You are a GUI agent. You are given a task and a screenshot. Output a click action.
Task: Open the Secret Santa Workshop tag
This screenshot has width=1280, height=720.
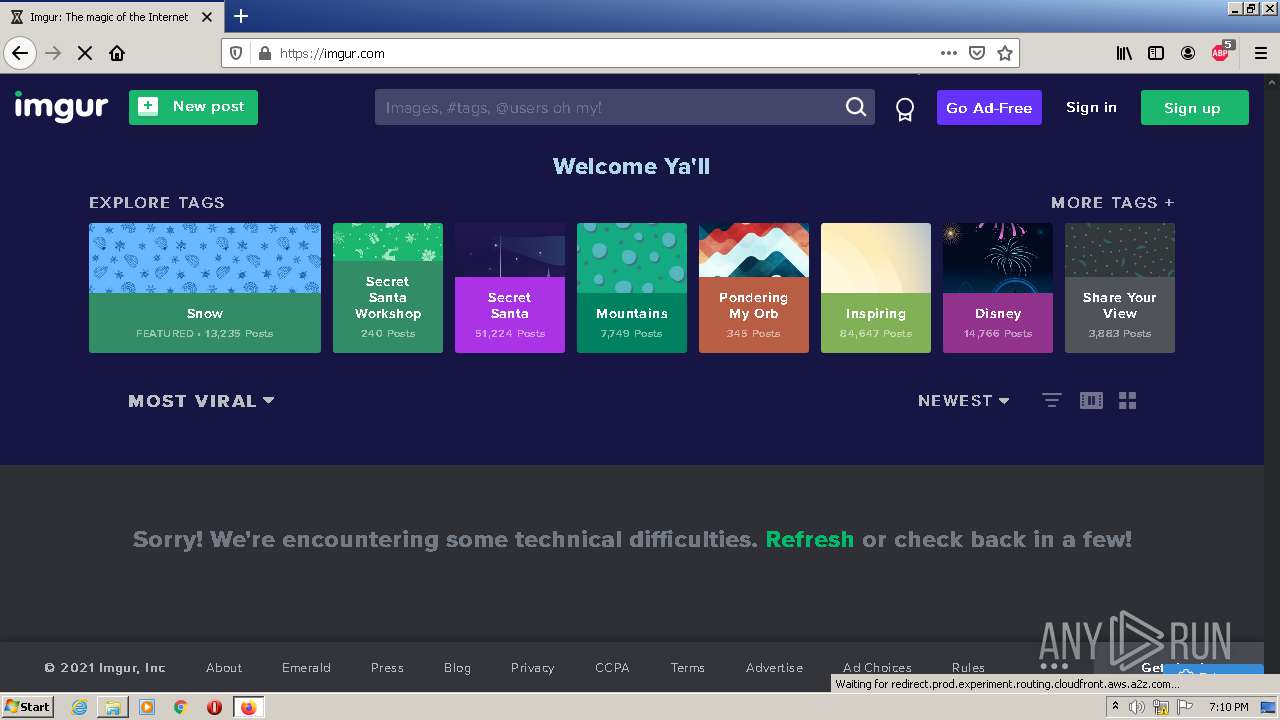tap(388, 288)
